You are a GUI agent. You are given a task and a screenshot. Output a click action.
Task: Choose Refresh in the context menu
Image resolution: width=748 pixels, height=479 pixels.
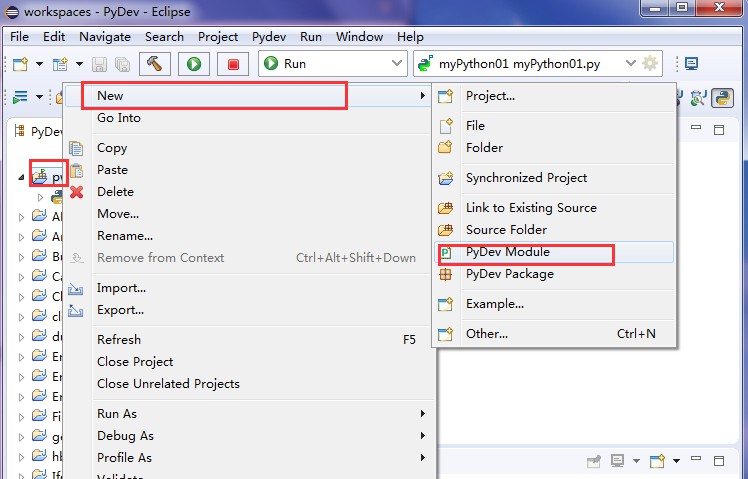click(x=248, y=340)
